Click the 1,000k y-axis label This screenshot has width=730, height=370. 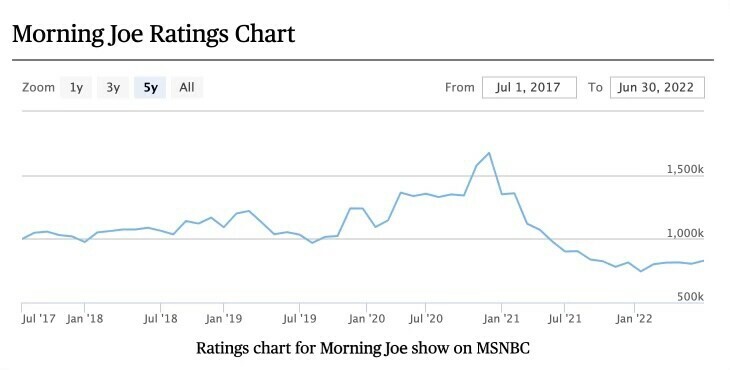(685, 233)
